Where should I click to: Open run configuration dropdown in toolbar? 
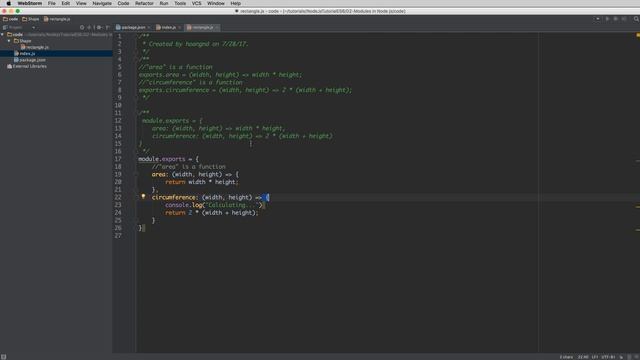click(598, 19)
